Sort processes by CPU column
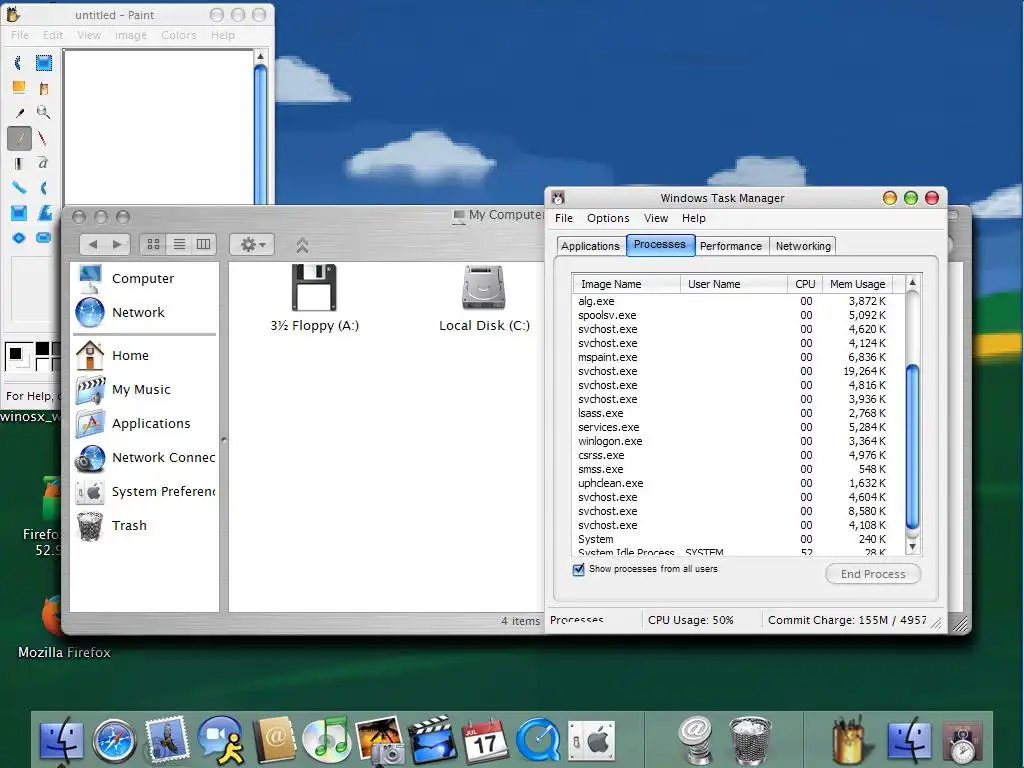This screenshot has width=1024, height=768. pyautogui.click(x=805, y=284)
